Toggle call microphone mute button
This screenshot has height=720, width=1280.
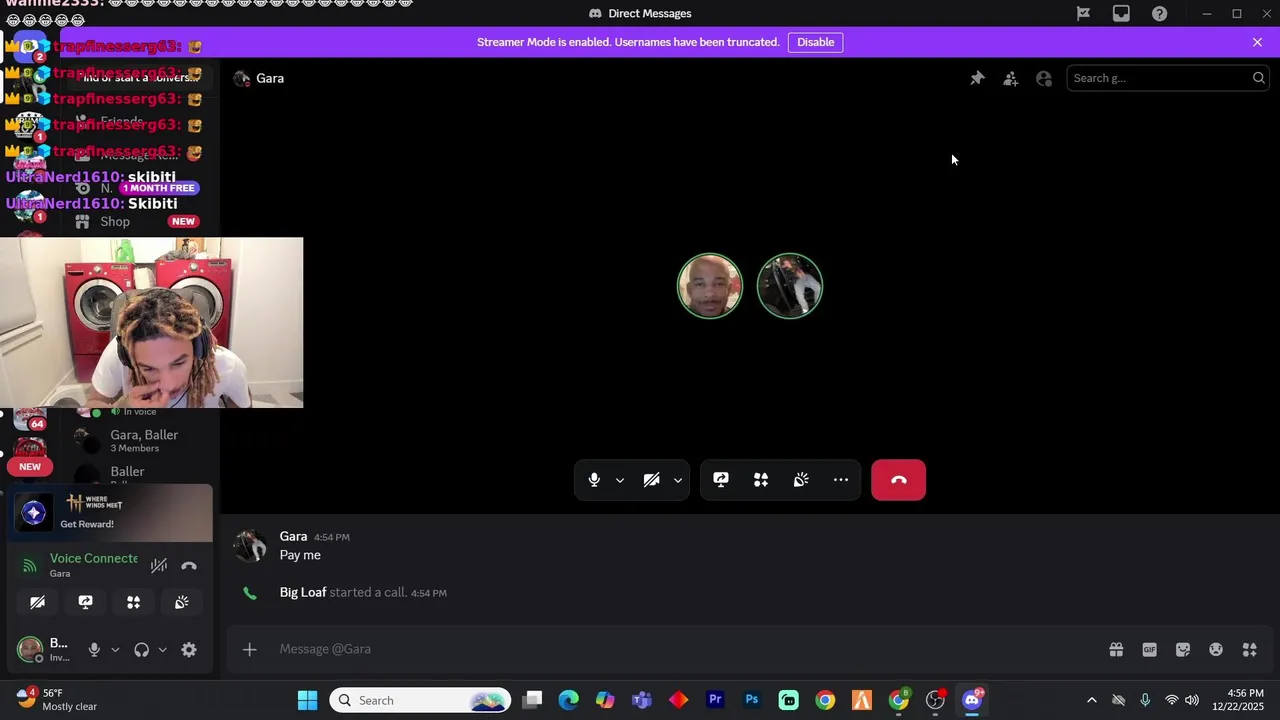click(x=594, y=480)
